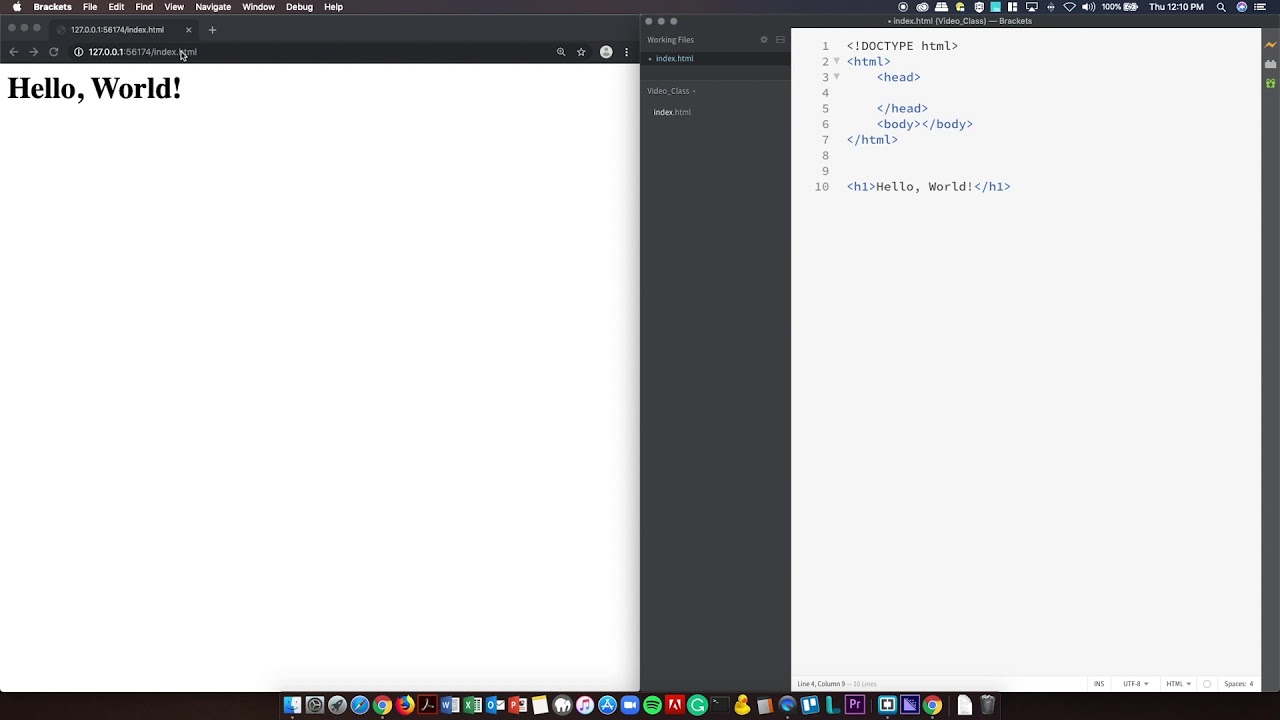This screenshot has width=1280, height=720.
Task: Click the split editor view icon
Action: (780, 40)
